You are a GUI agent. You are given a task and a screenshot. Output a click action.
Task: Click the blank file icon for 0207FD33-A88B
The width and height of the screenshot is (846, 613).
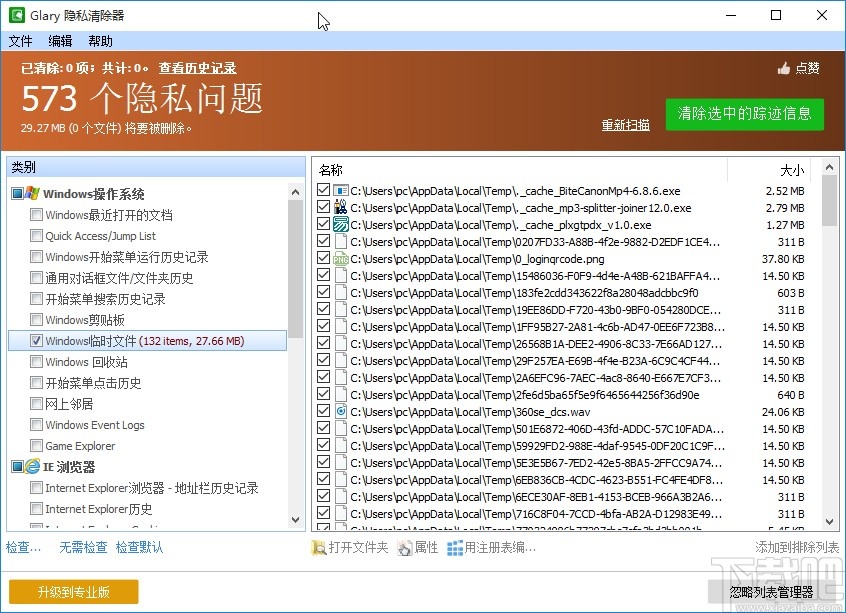pyautogui.click(x=340, y=242)
